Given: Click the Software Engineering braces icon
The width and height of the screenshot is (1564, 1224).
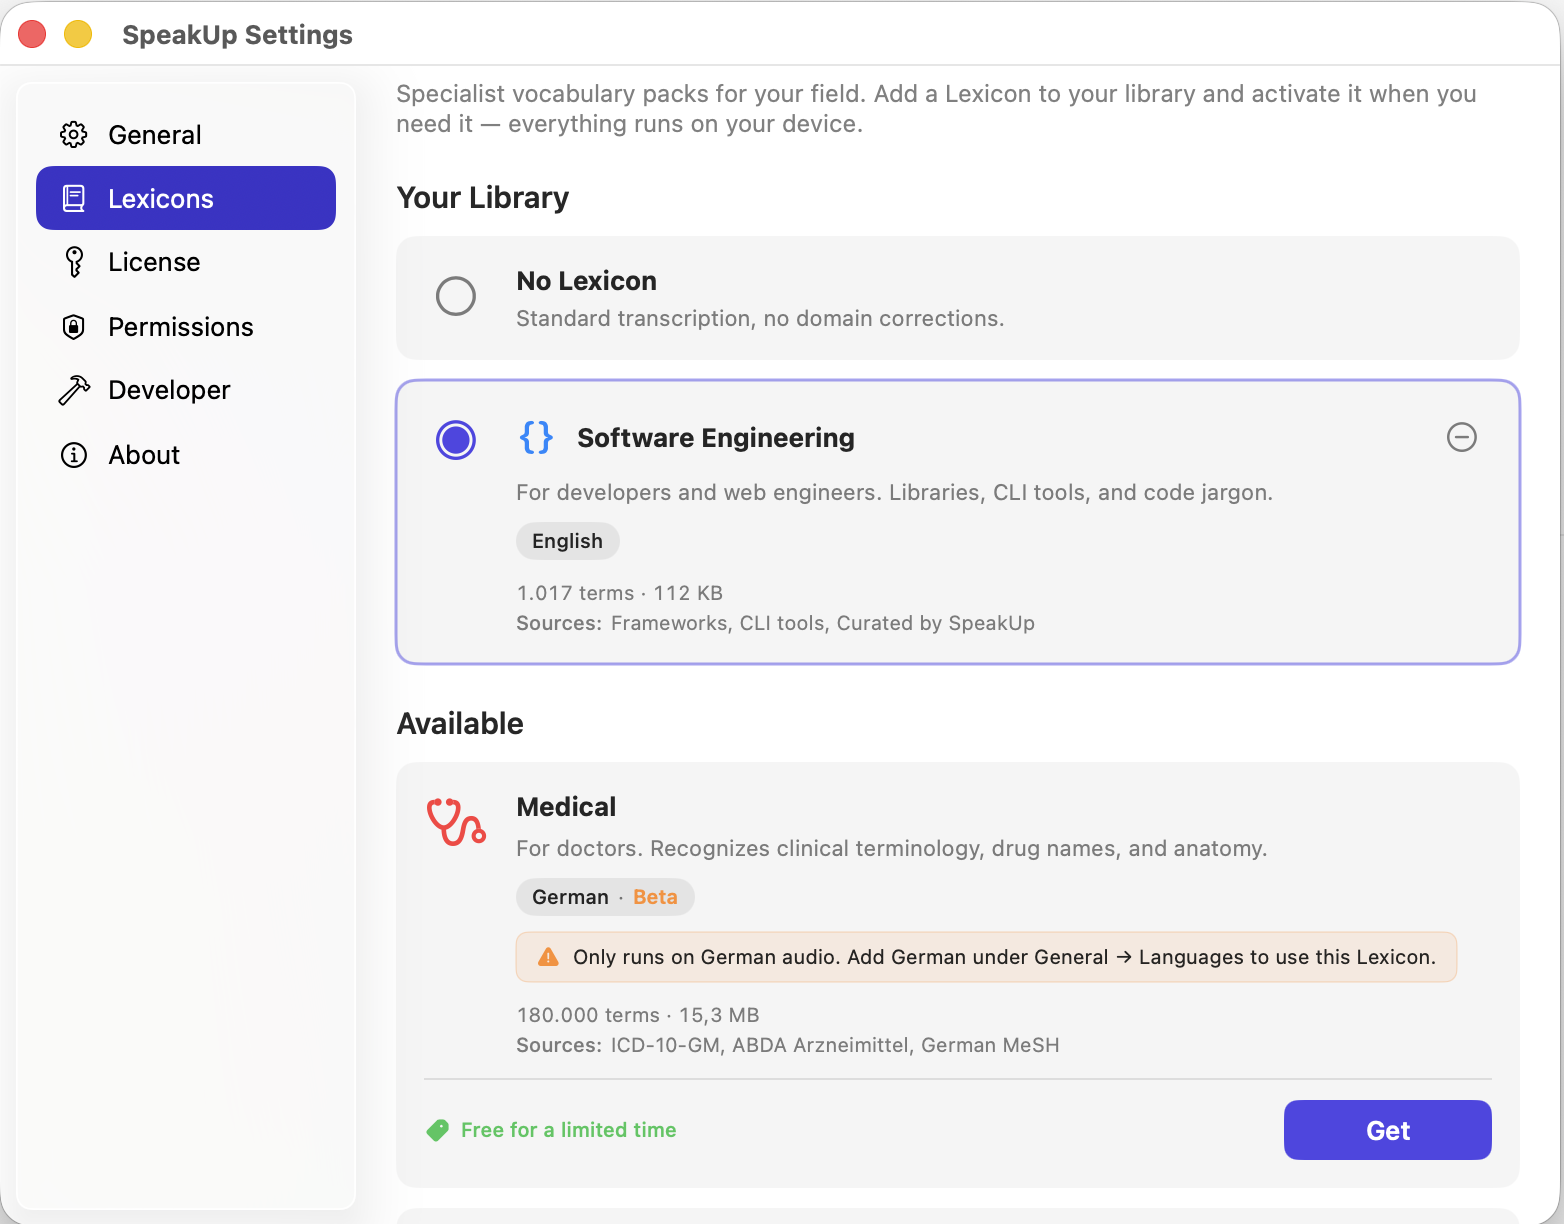Looking at the screenshot, I should pyautogui.click(x=536, y=437).
